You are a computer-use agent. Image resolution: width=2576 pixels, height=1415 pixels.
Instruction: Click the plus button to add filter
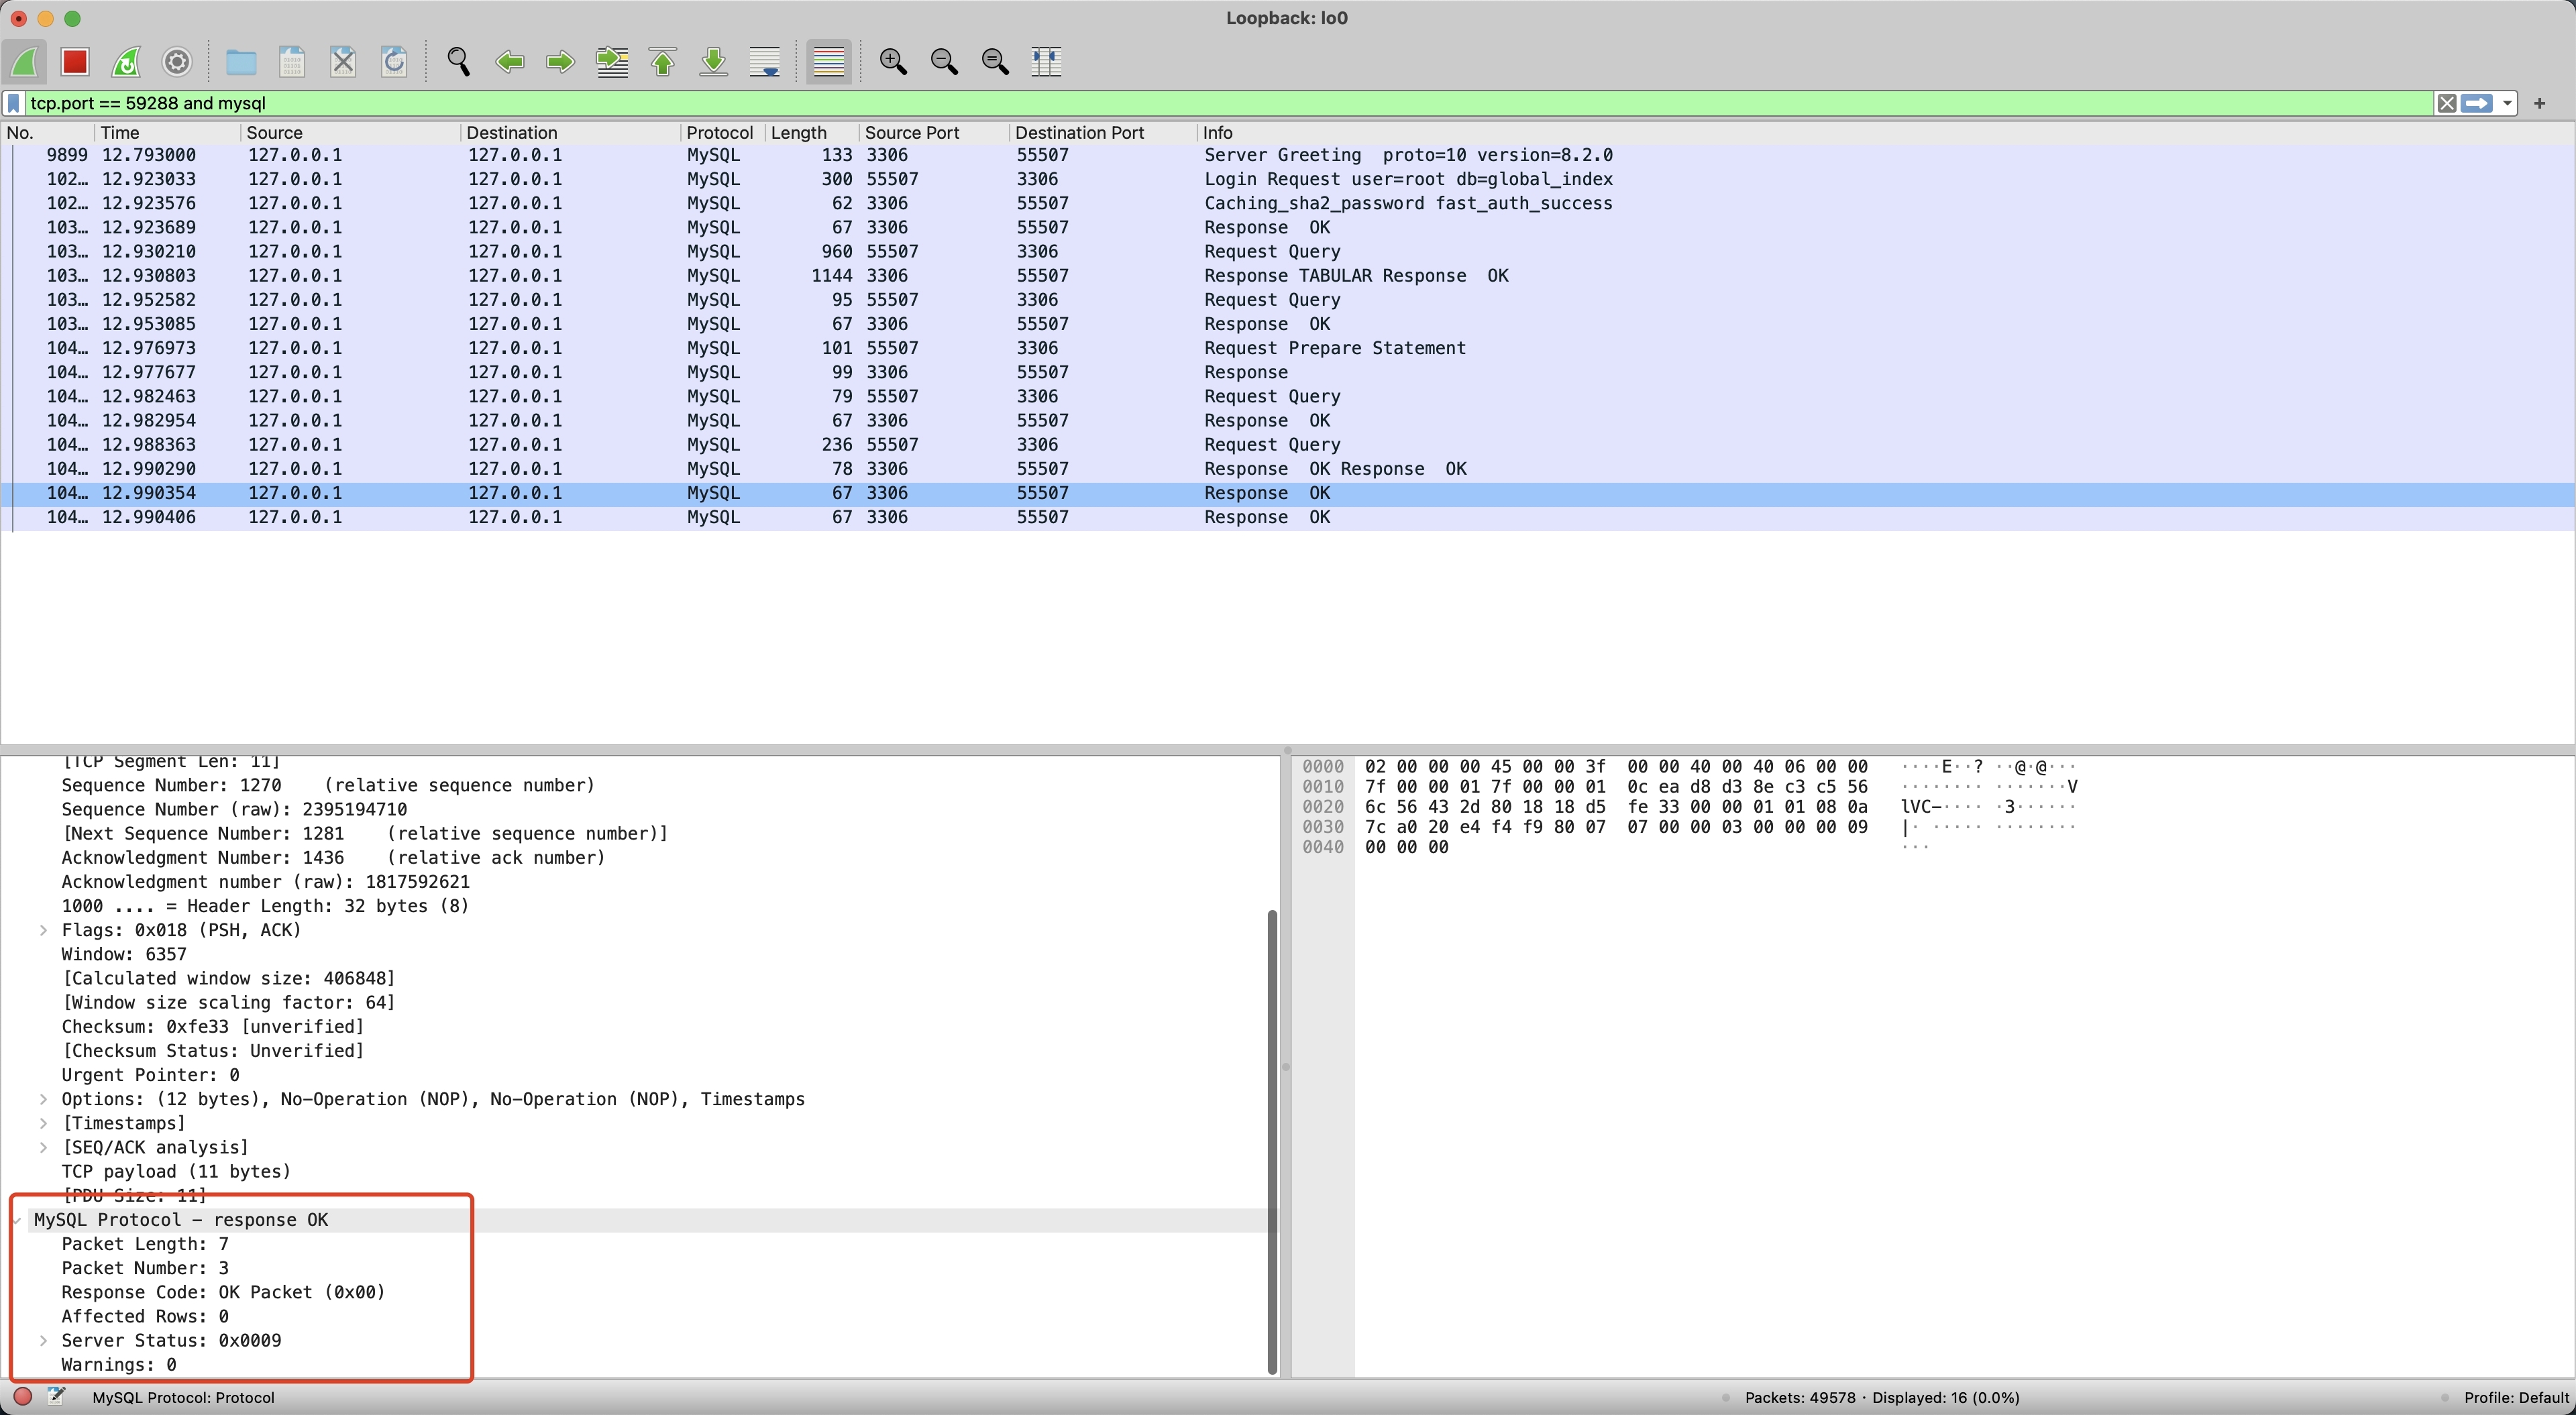(2539, 103)
